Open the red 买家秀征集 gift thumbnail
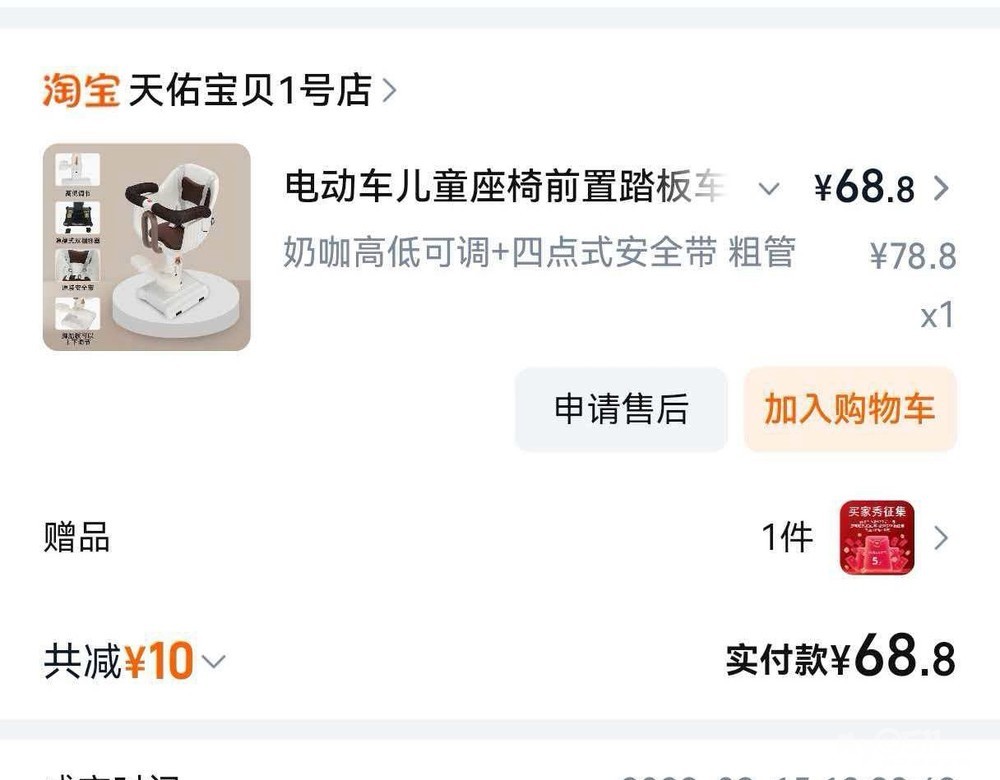The width and height of the screenshot is (1000, 780). (x=877, y=538)
